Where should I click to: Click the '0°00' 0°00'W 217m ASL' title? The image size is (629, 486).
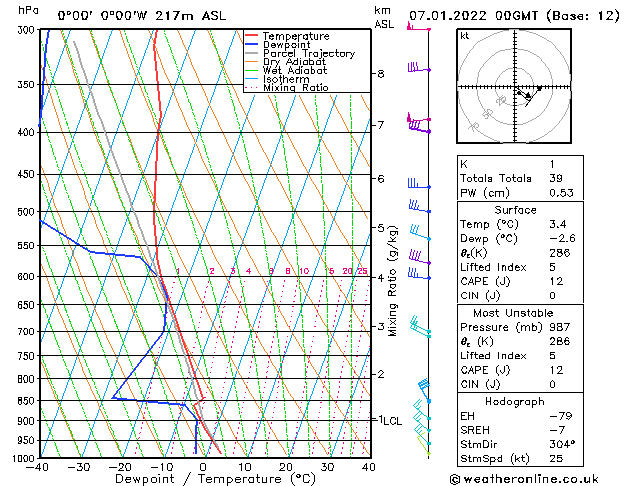(x=142, y=16)
